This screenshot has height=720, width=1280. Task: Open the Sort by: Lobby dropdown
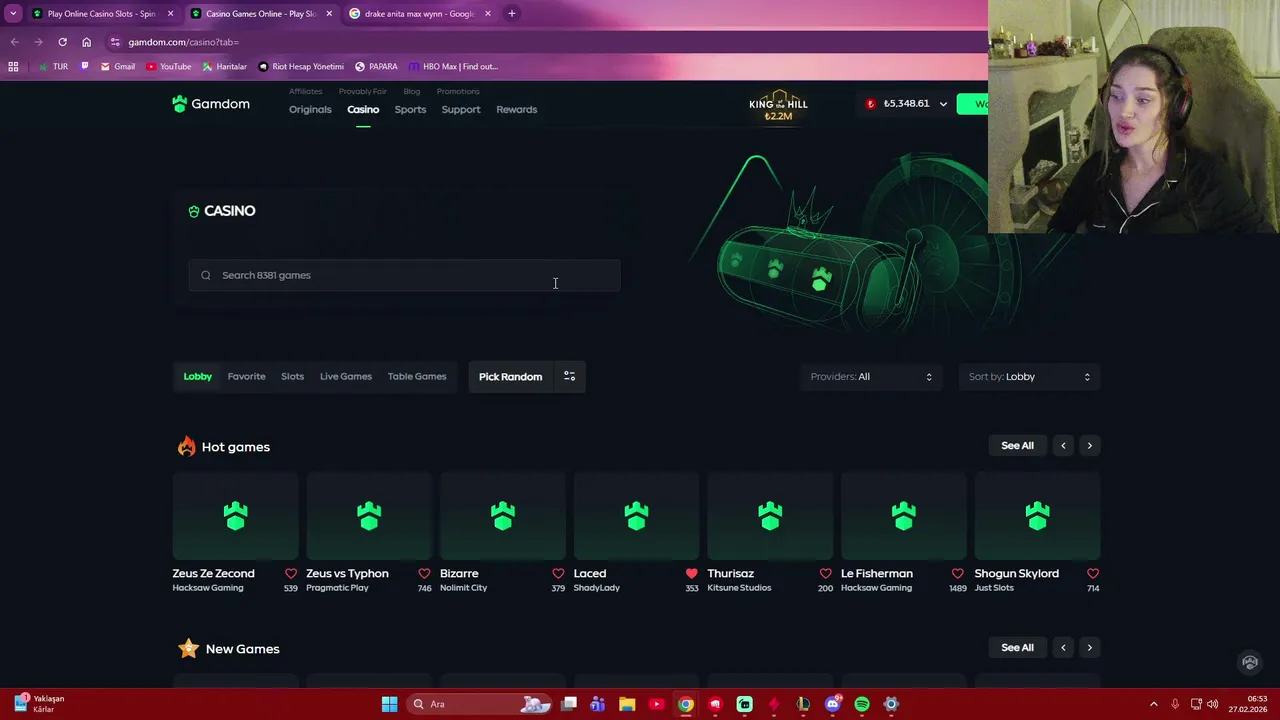[x=1029, y=377]
